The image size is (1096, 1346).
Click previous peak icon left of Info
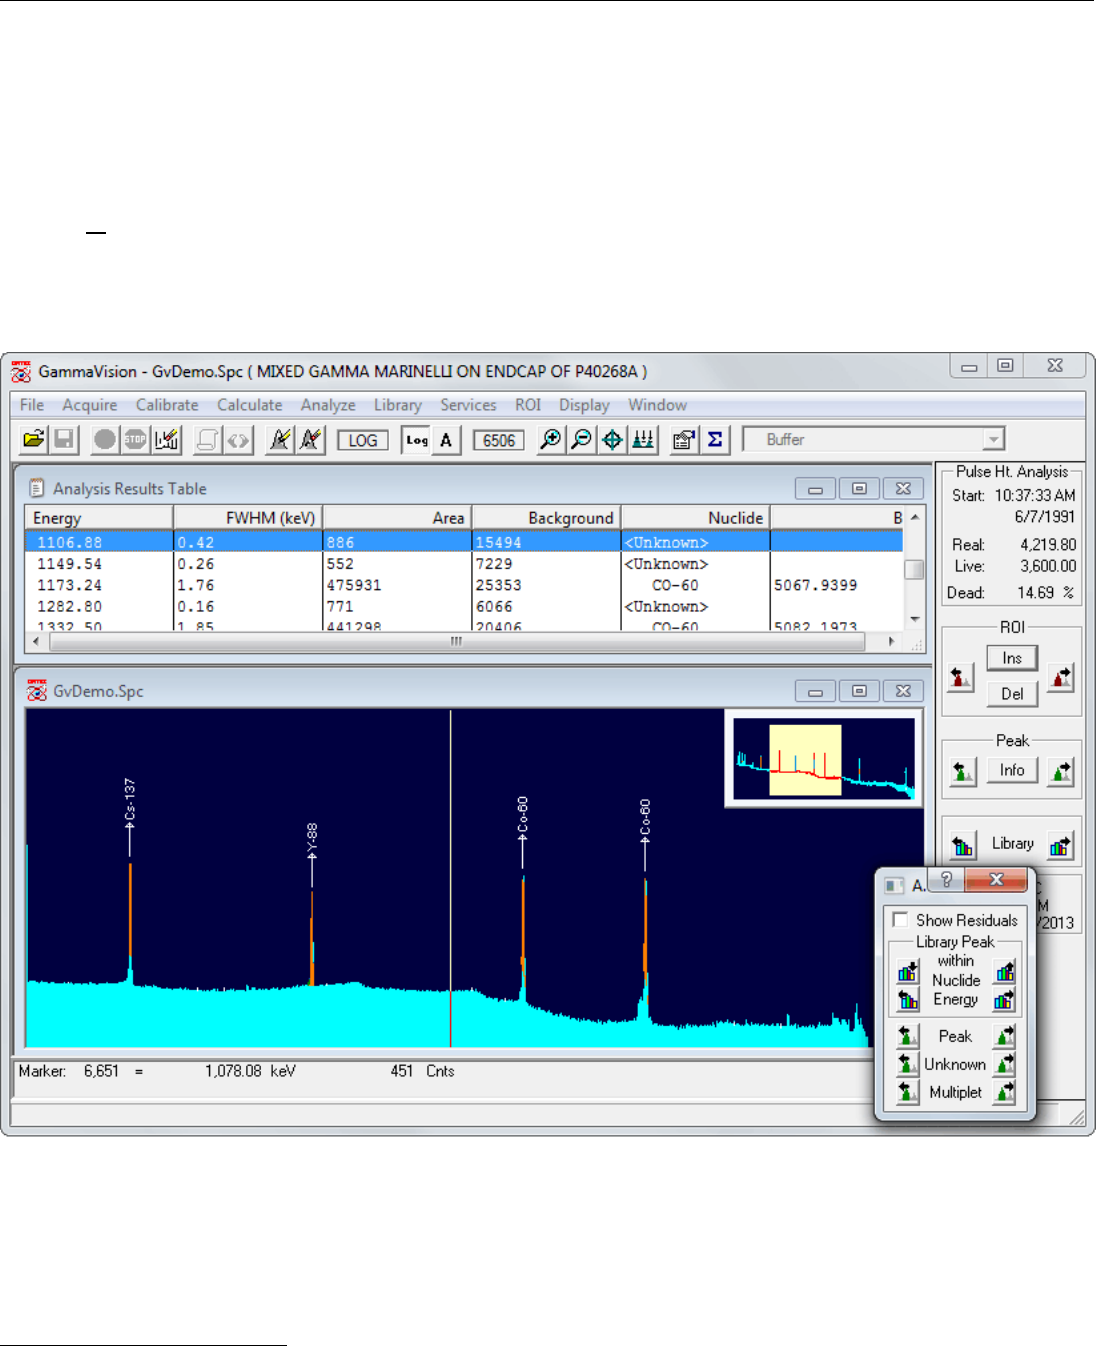coord(962,771)
